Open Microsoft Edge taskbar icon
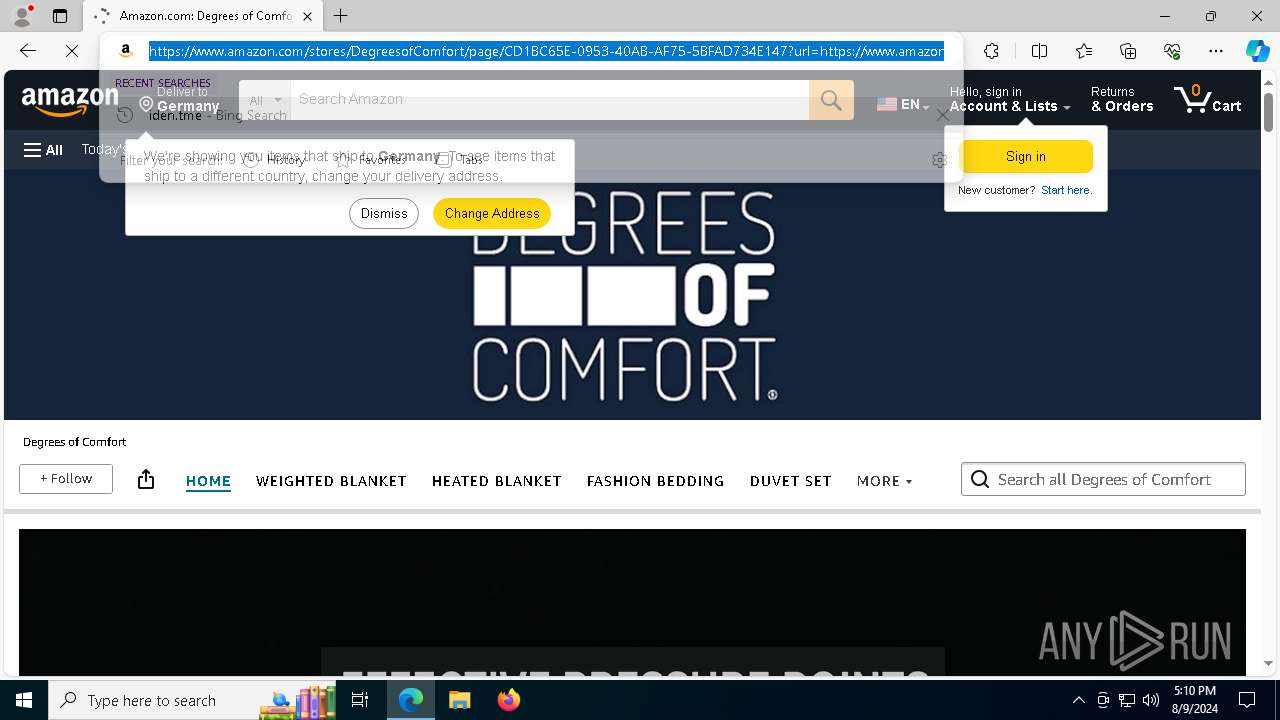The width and height of the screenshot is (1280, 720). click(411, 700)
